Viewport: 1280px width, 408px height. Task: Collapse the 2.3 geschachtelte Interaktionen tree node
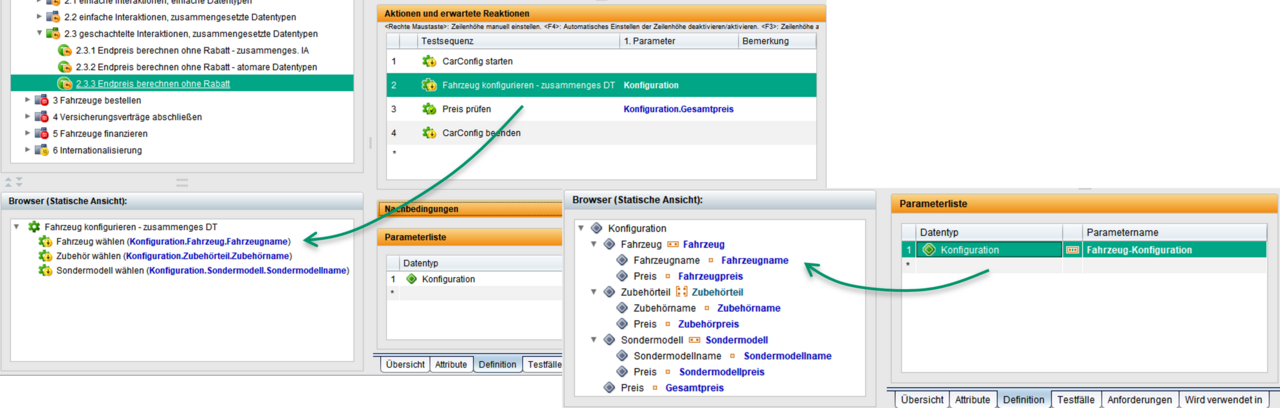[x=39, y=33]
